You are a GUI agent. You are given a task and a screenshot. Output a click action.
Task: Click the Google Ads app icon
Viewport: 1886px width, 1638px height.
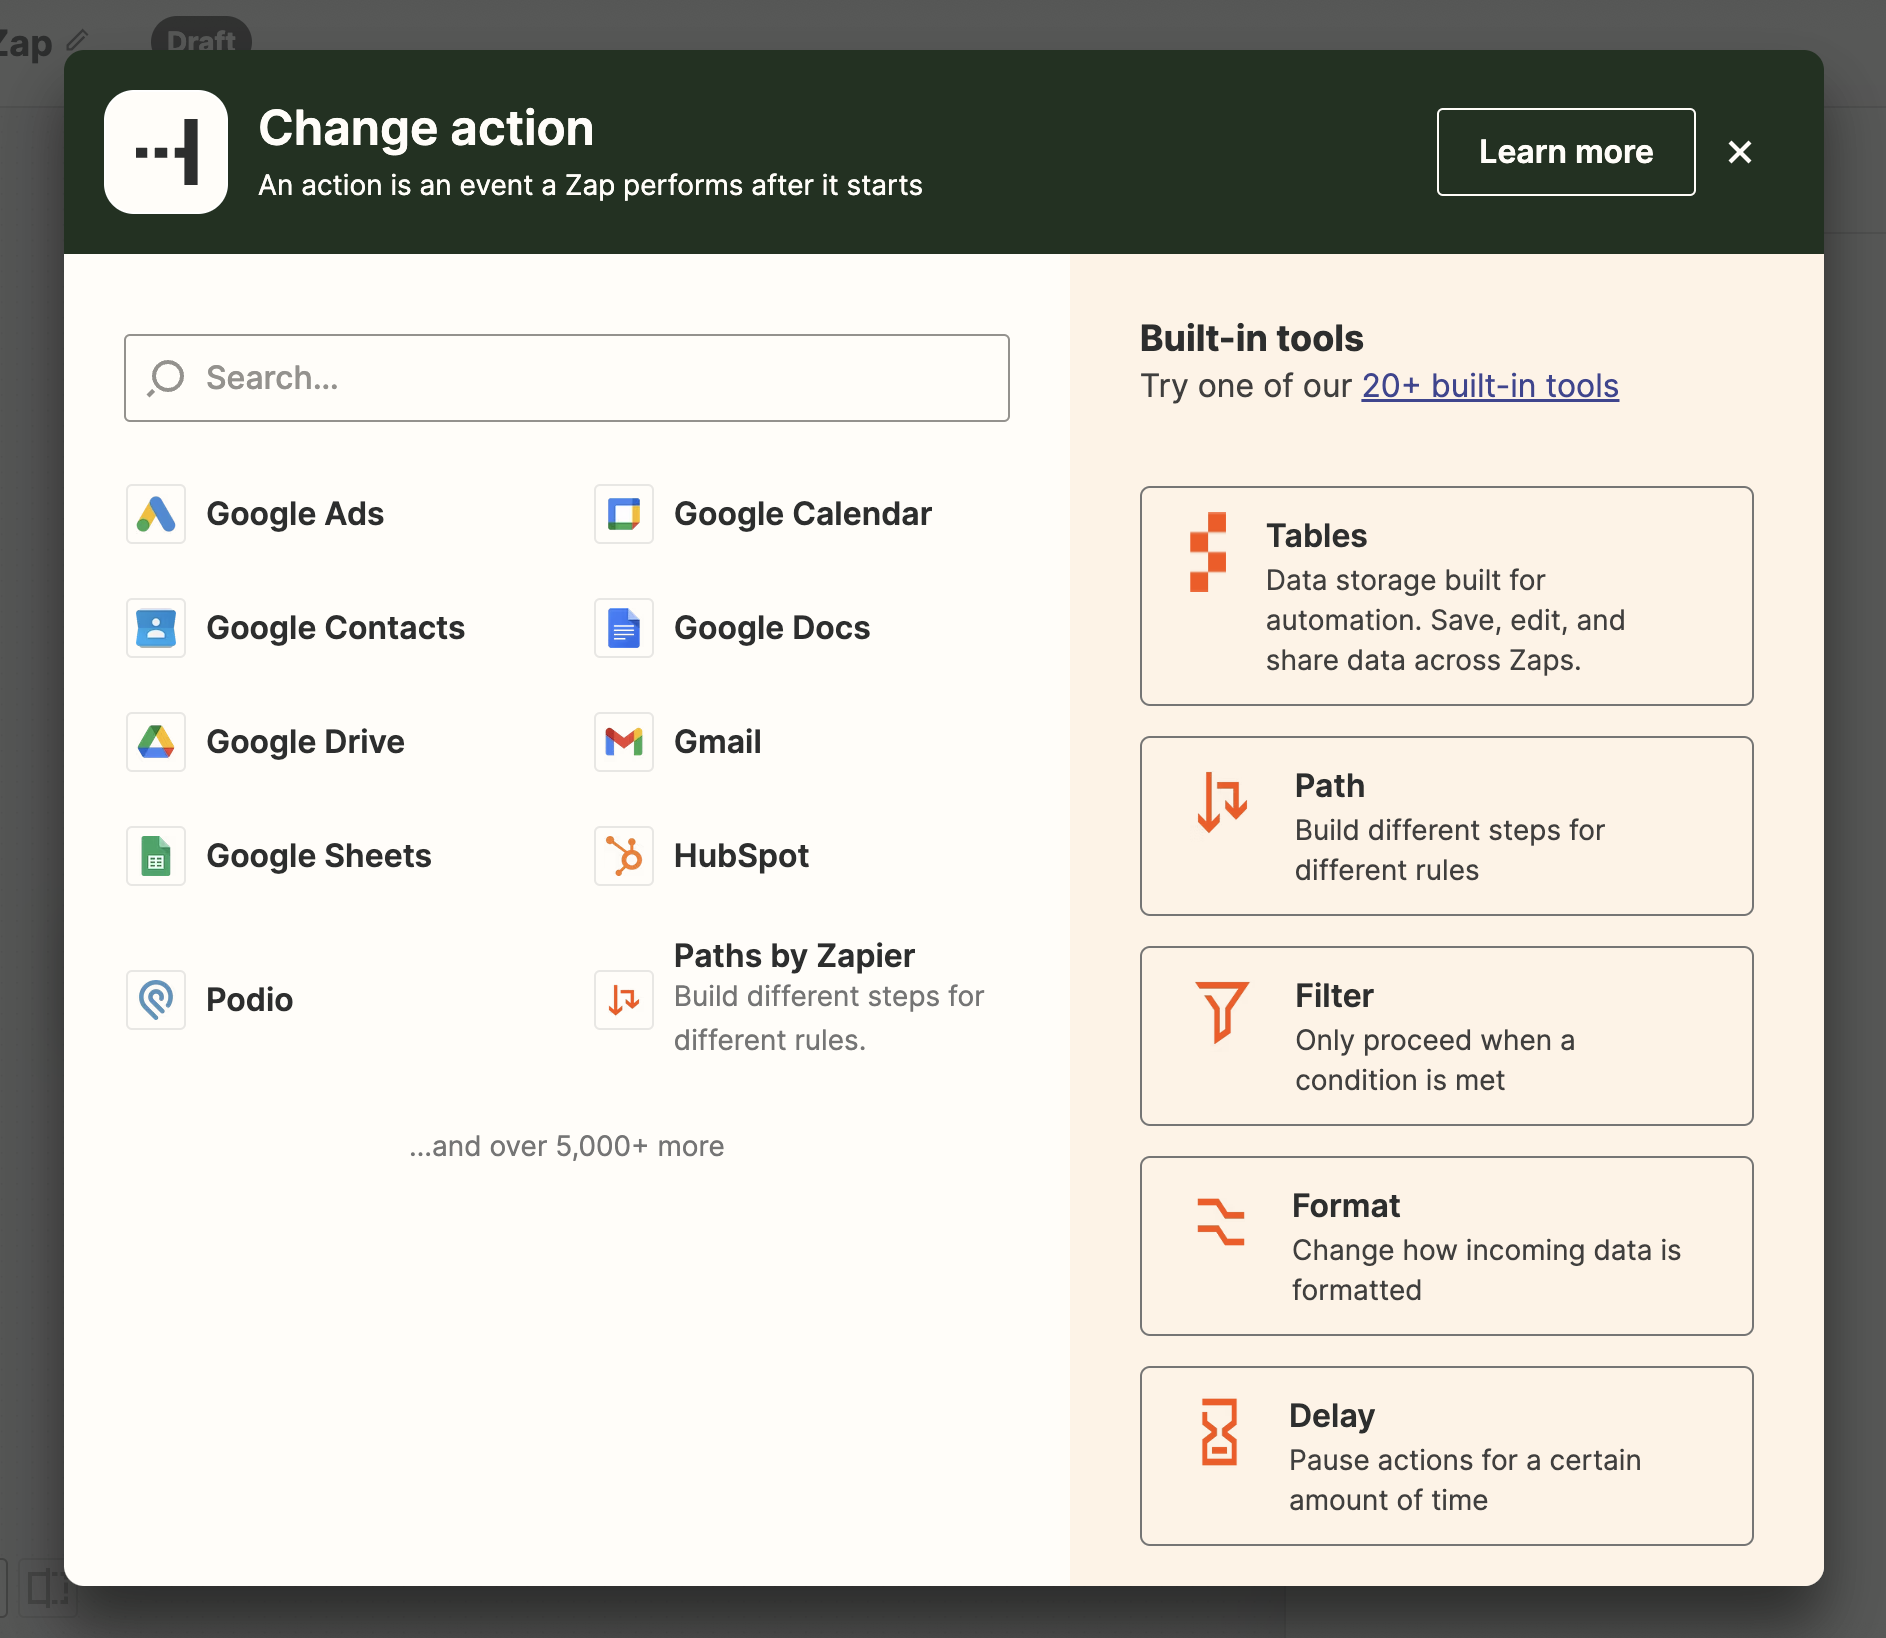tap(156, 514)
